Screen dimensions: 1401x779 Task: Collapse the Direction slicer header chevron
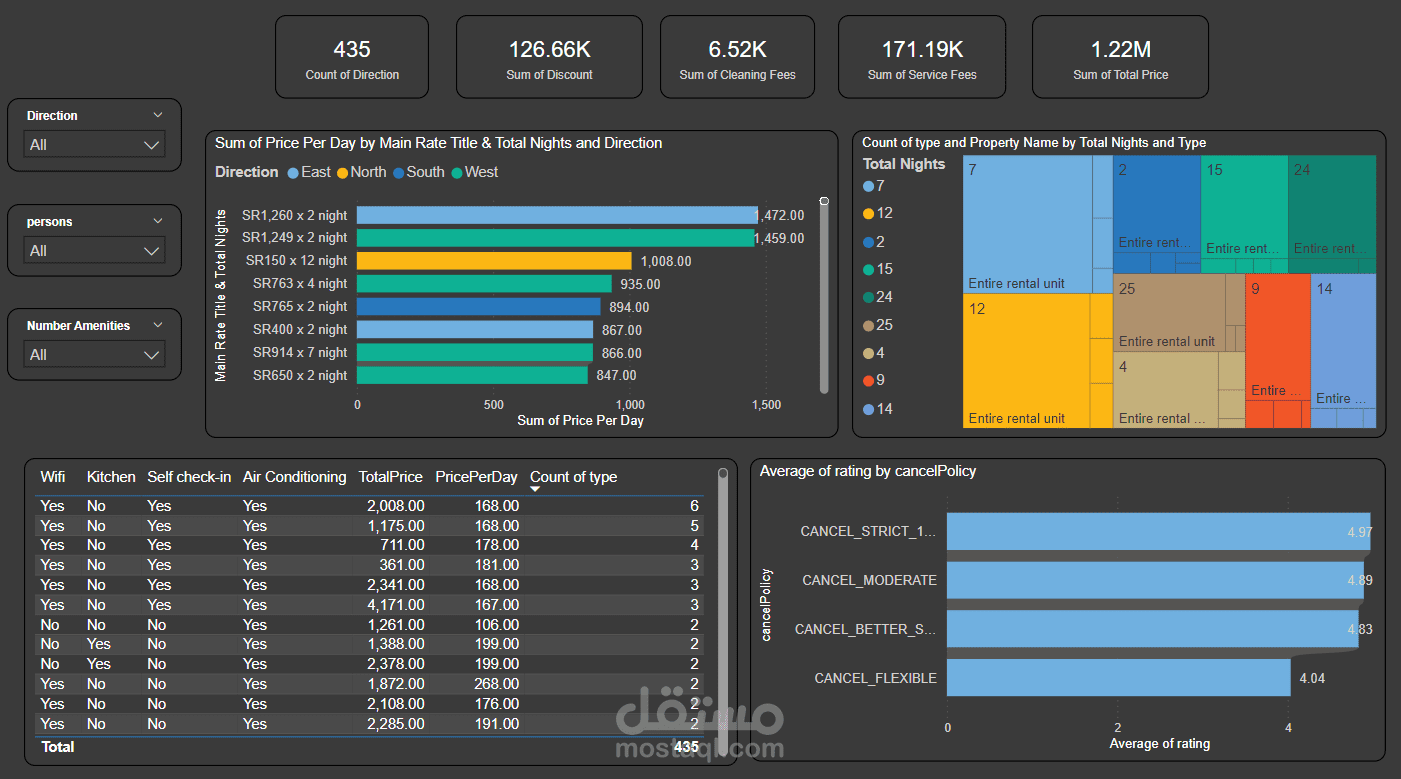click(x=157, y=115)
